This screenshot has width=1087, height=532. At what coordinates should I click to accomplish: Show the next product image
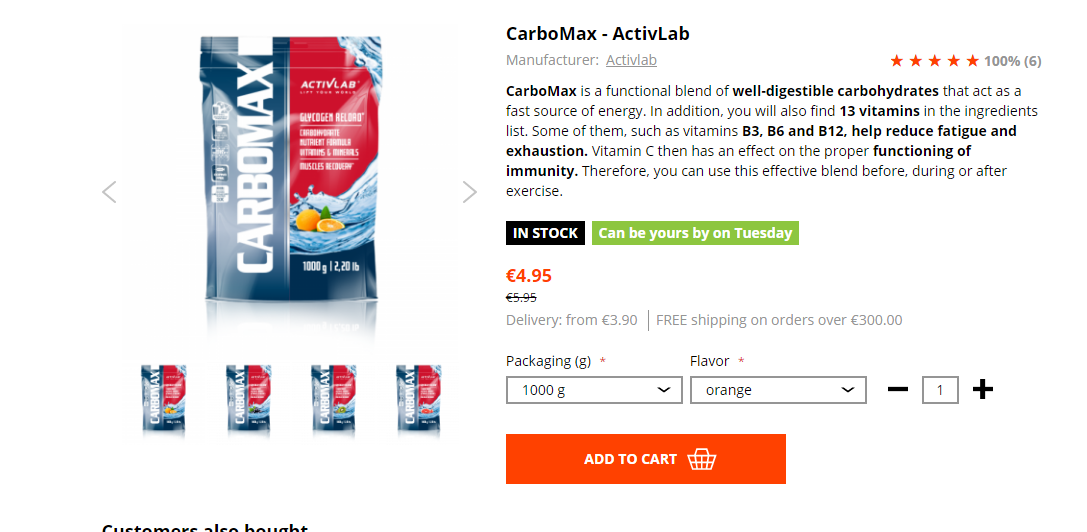(x=470, y=192)
